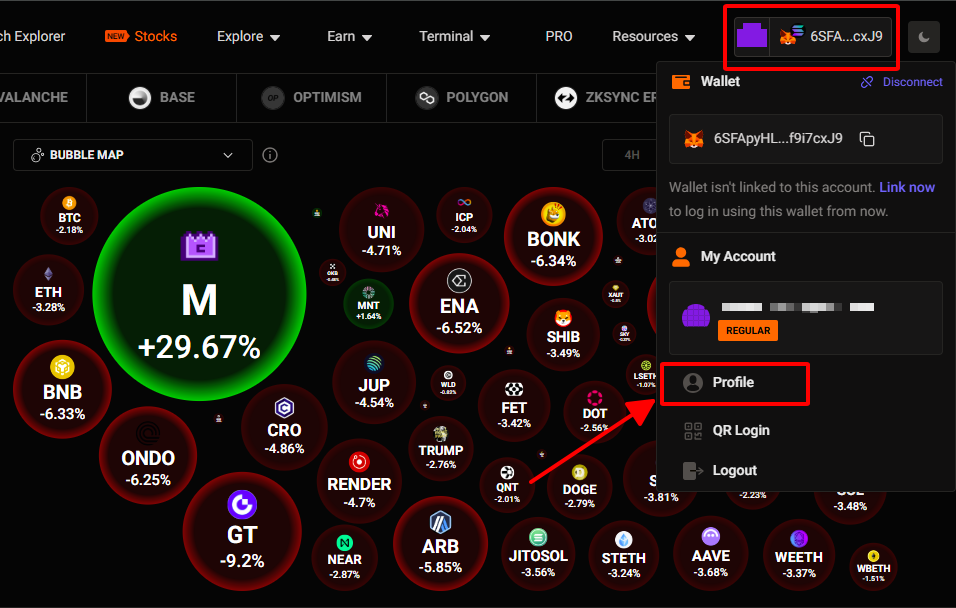The image size is (956, 608).
Task: Toggle dark mode moon icon
Action: click(x=924, y=37)
